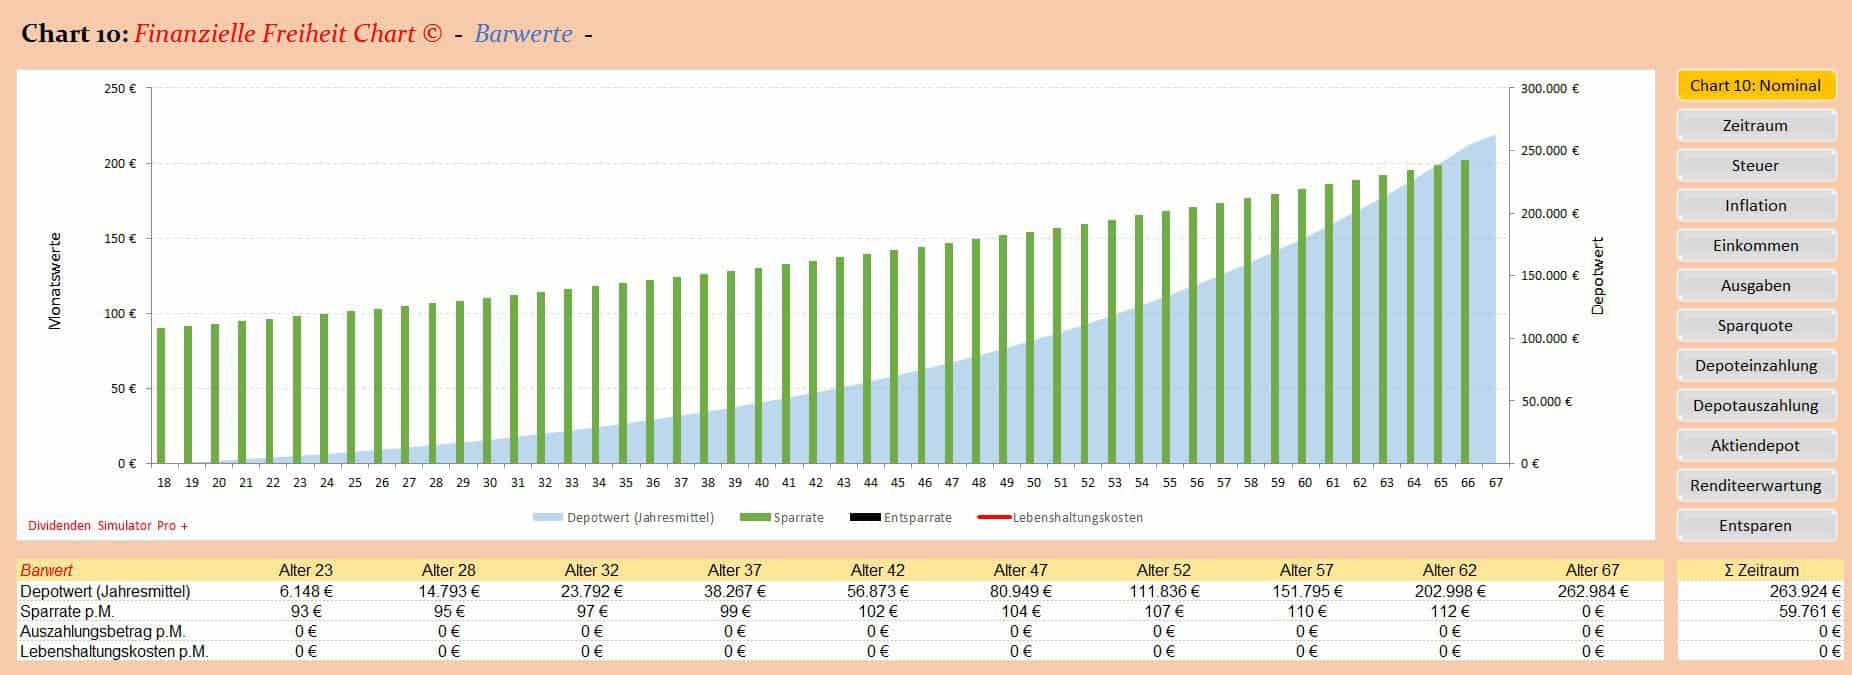
Task: Open the Ausgaben page
Action: pos(1755,286)
